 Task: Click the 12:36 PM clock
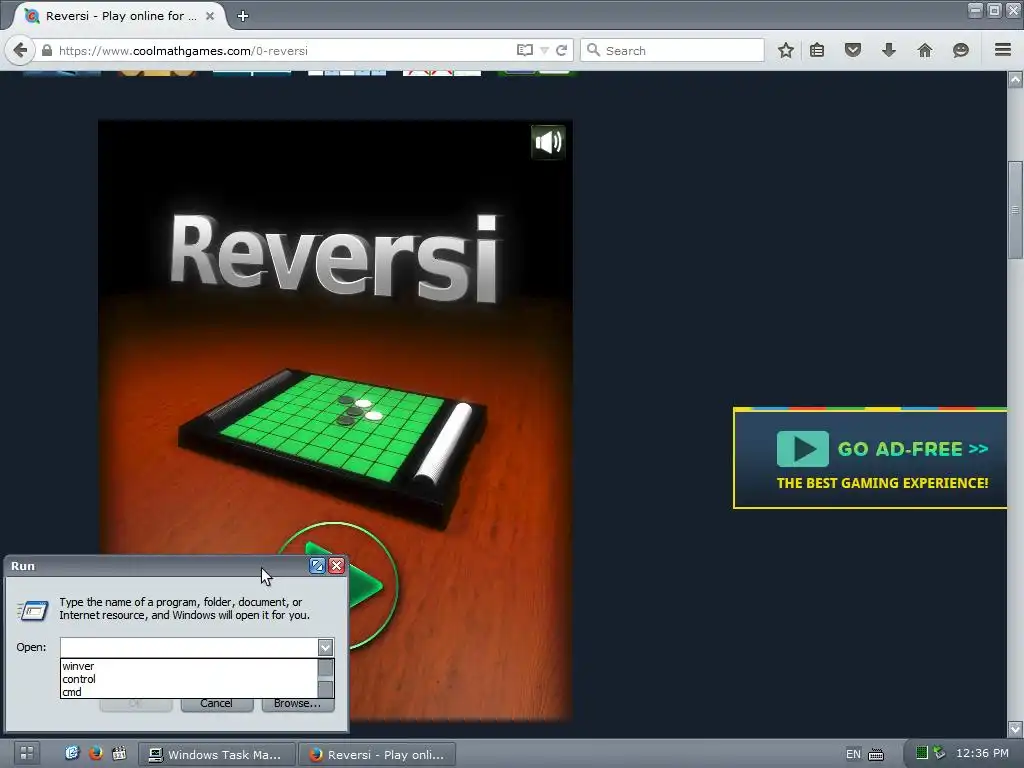tap(982, 753)
